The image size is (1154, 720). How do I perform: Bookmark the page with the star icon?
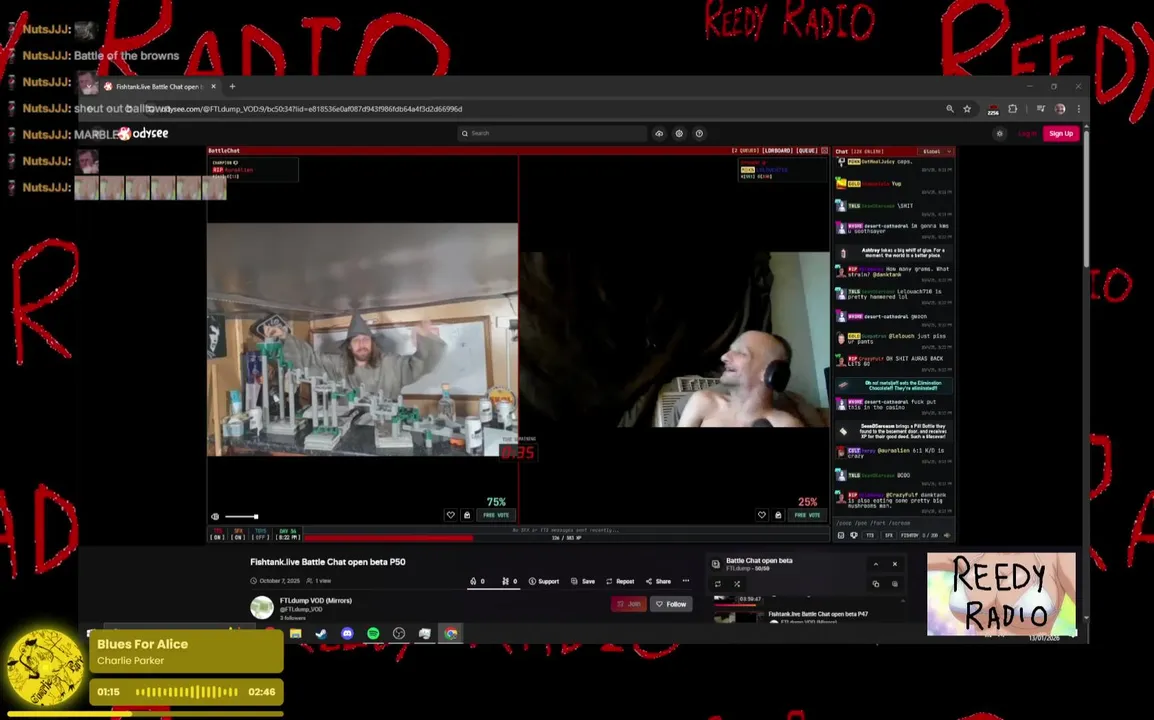click(x=967, y=109)
